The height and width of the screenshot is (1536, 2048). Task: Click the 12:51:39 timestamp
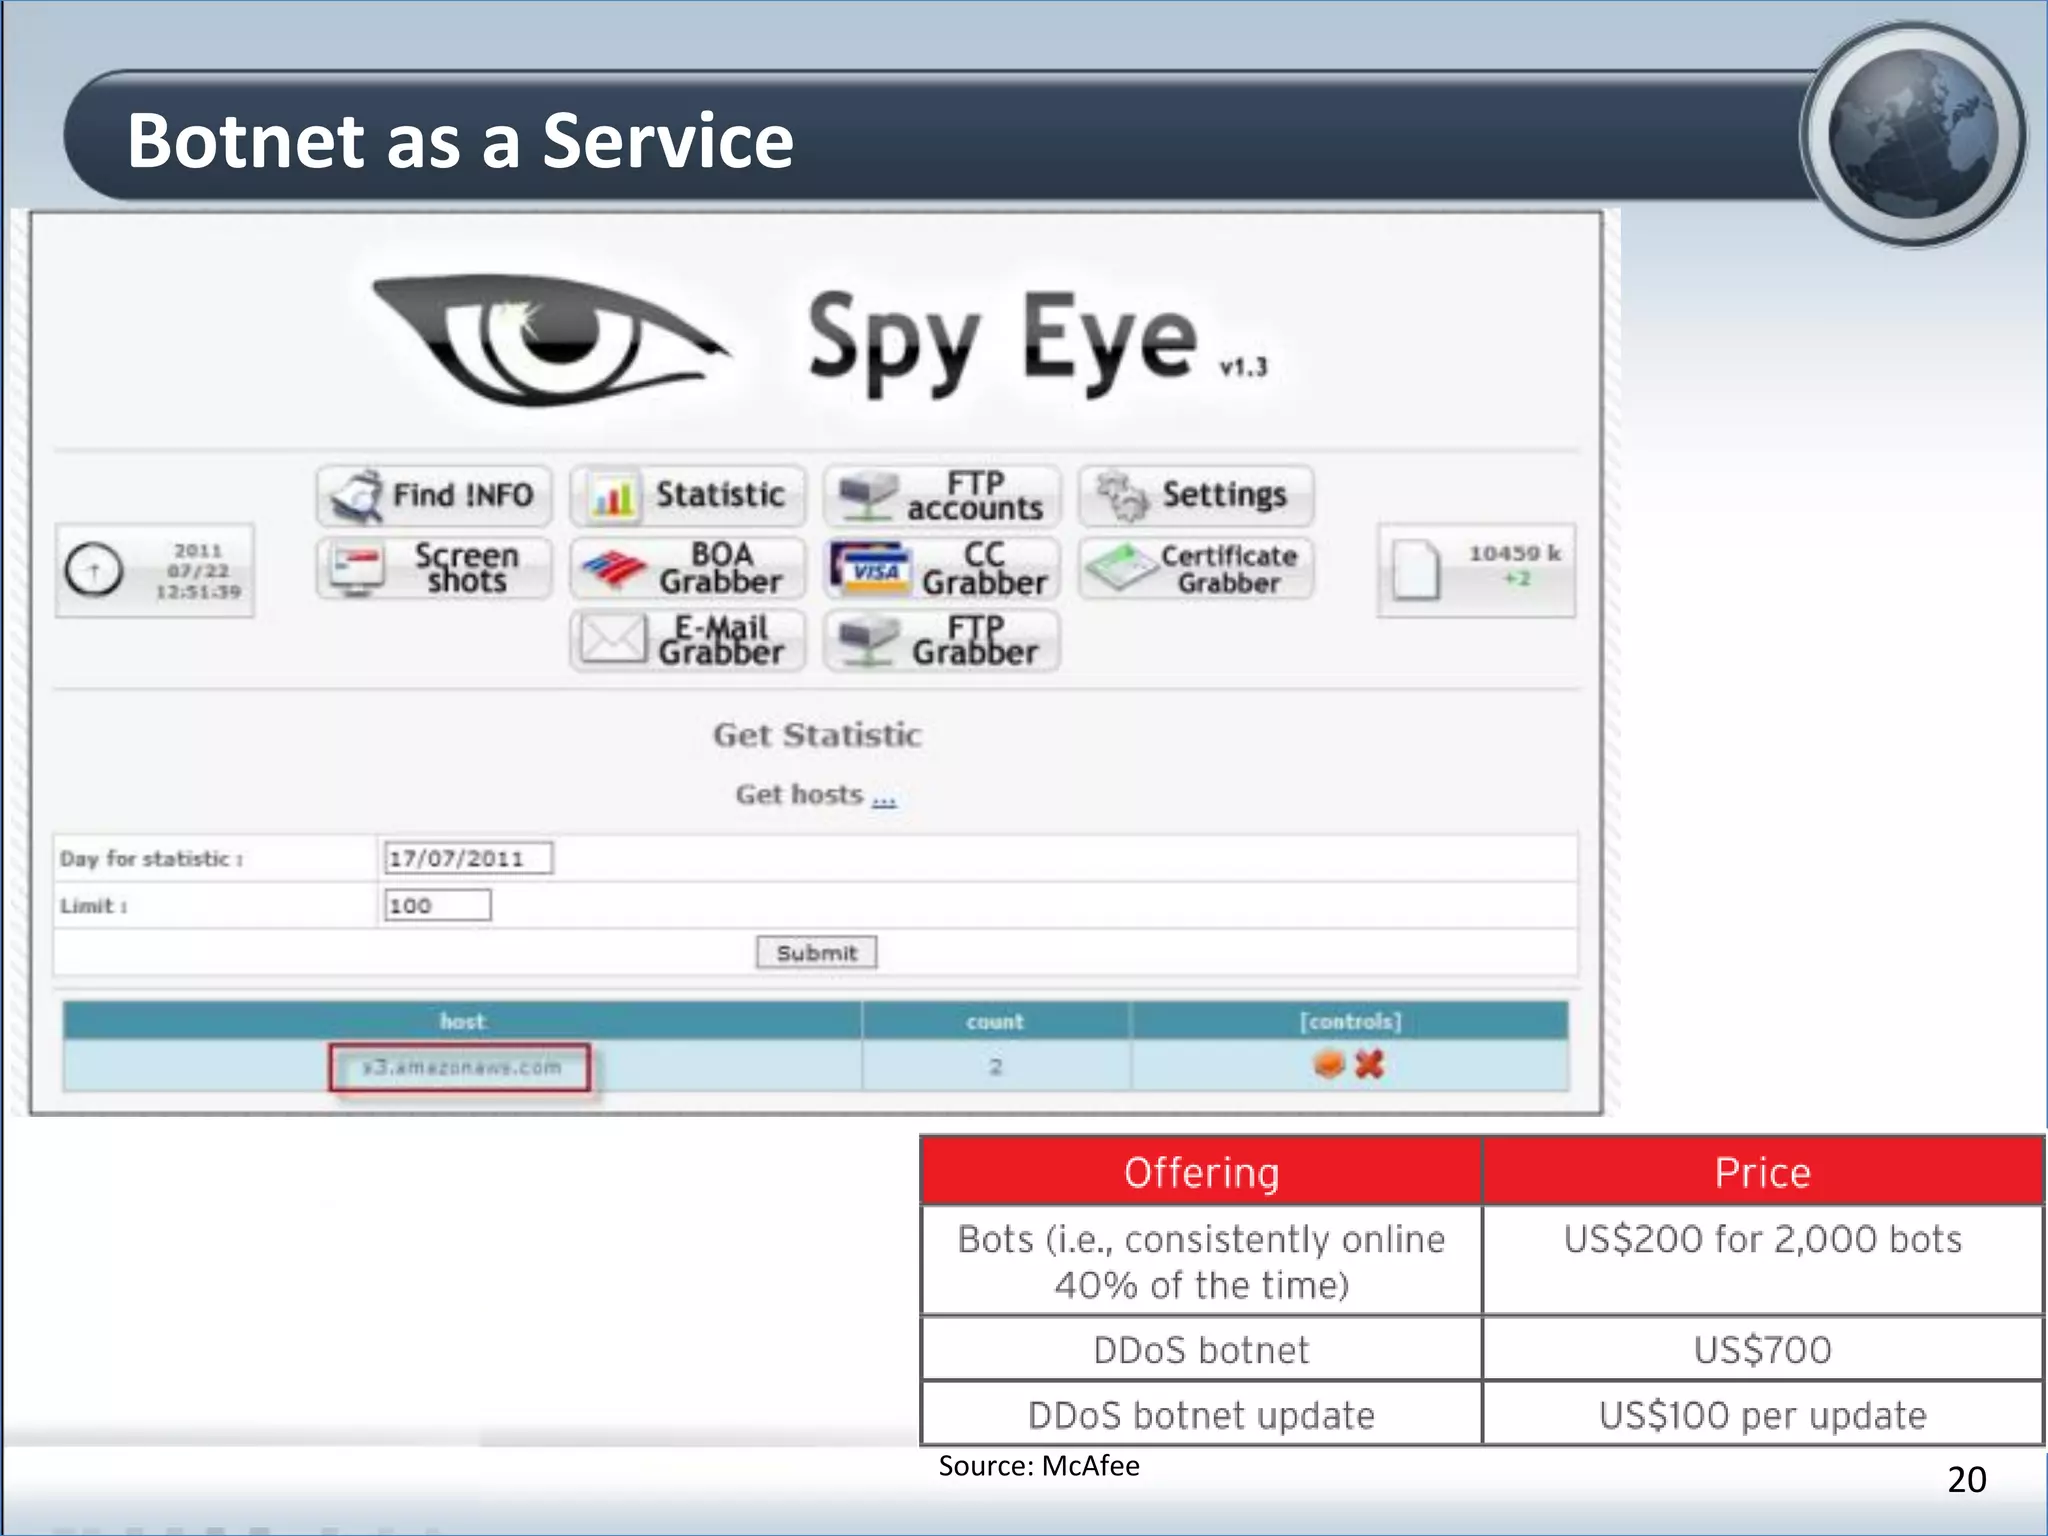[x=198, y=592]
